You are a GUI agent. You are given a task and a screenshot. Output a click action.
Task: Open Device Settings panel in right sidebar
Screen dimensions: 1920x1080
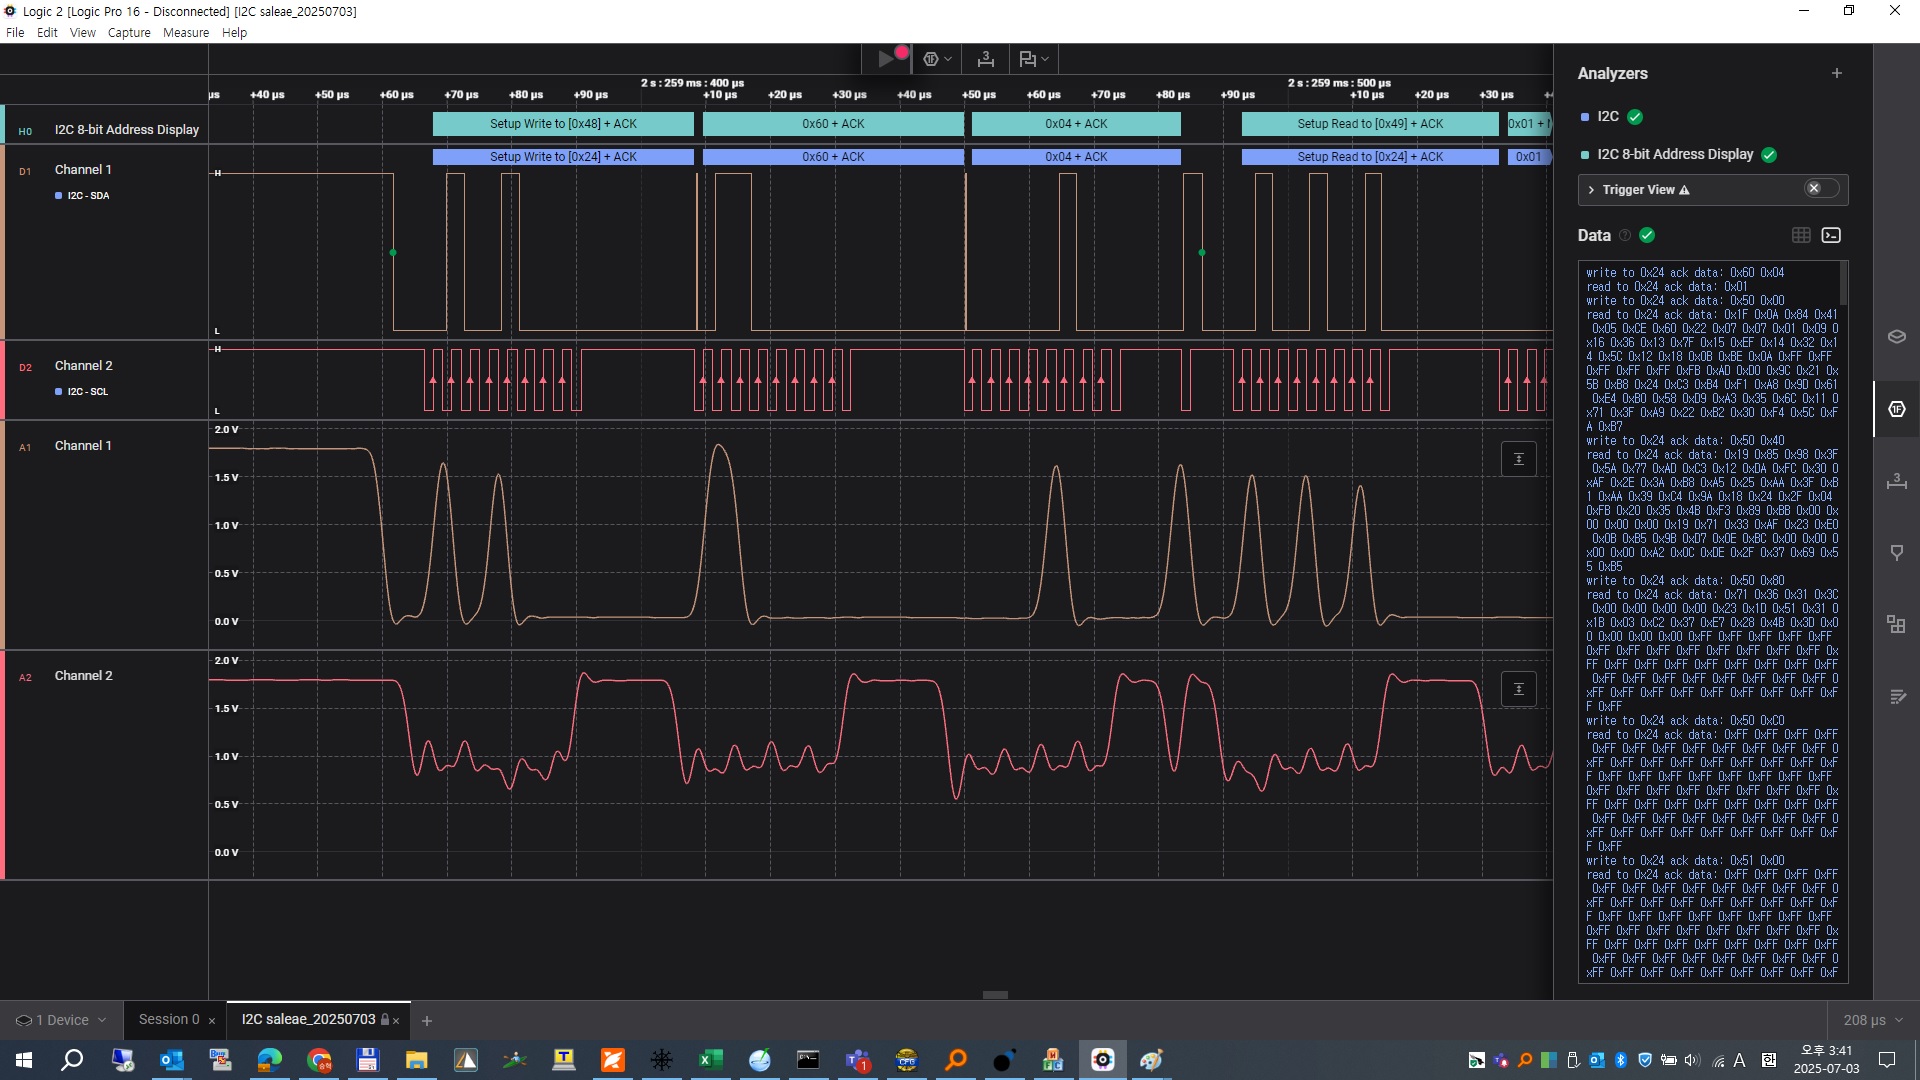(x=1896, y=337)
